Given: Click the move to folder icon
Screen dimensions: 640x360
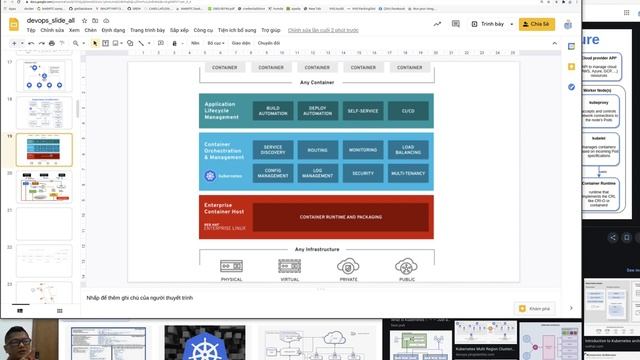Looking at the screenshot, I should click(95, 20).
